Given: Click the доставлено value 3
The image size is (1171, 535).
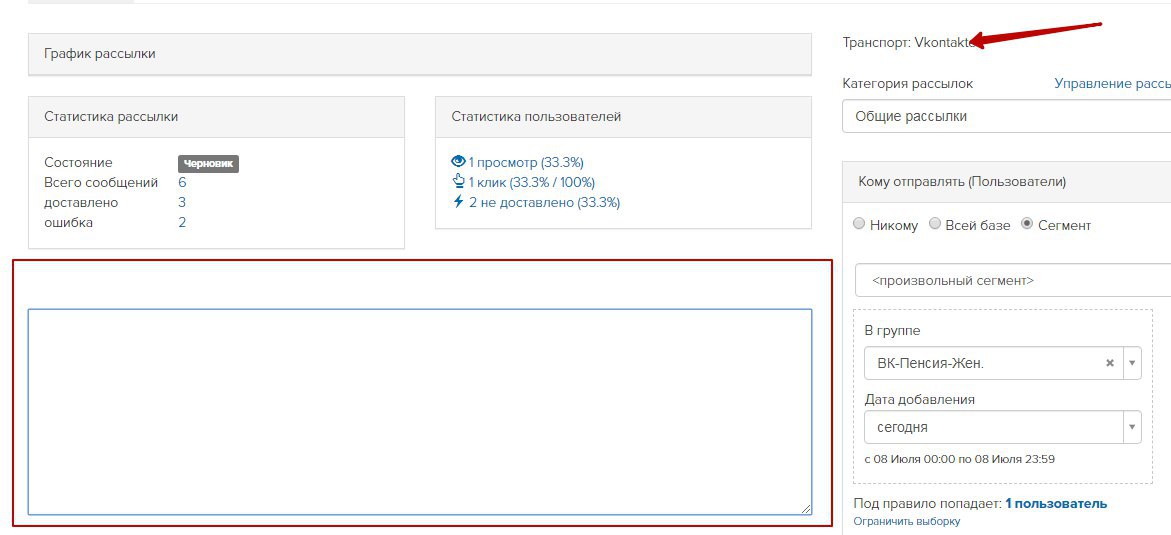Looking at the screenshot, I should (182, 202).
